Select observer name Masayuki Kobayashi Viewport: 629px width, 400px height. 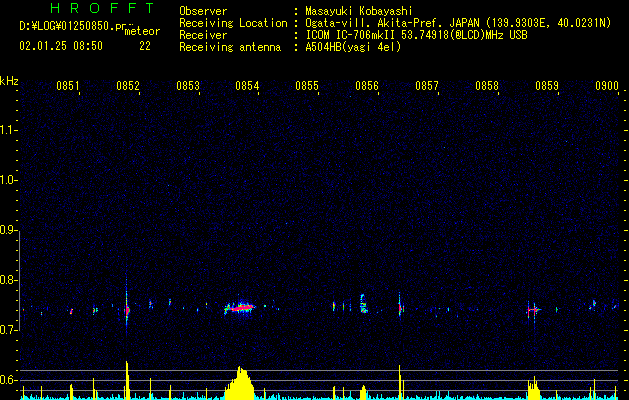pos(359,11)
